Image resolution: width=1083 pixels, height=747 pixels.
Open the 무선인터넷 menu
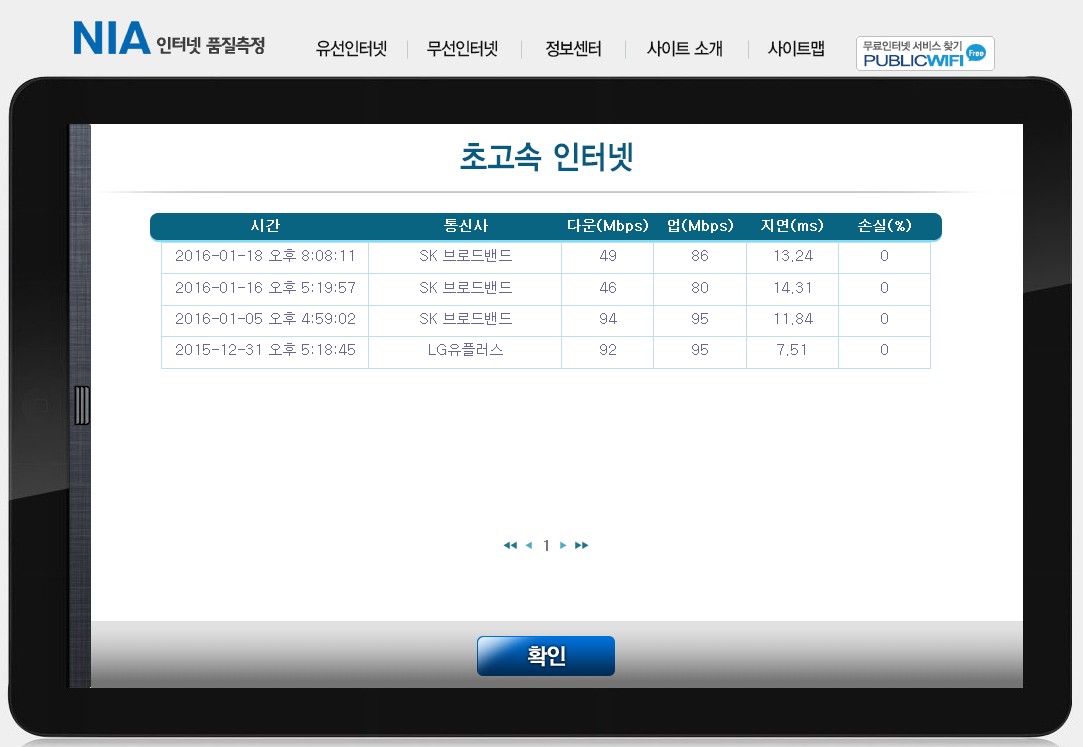pos(462,49)
